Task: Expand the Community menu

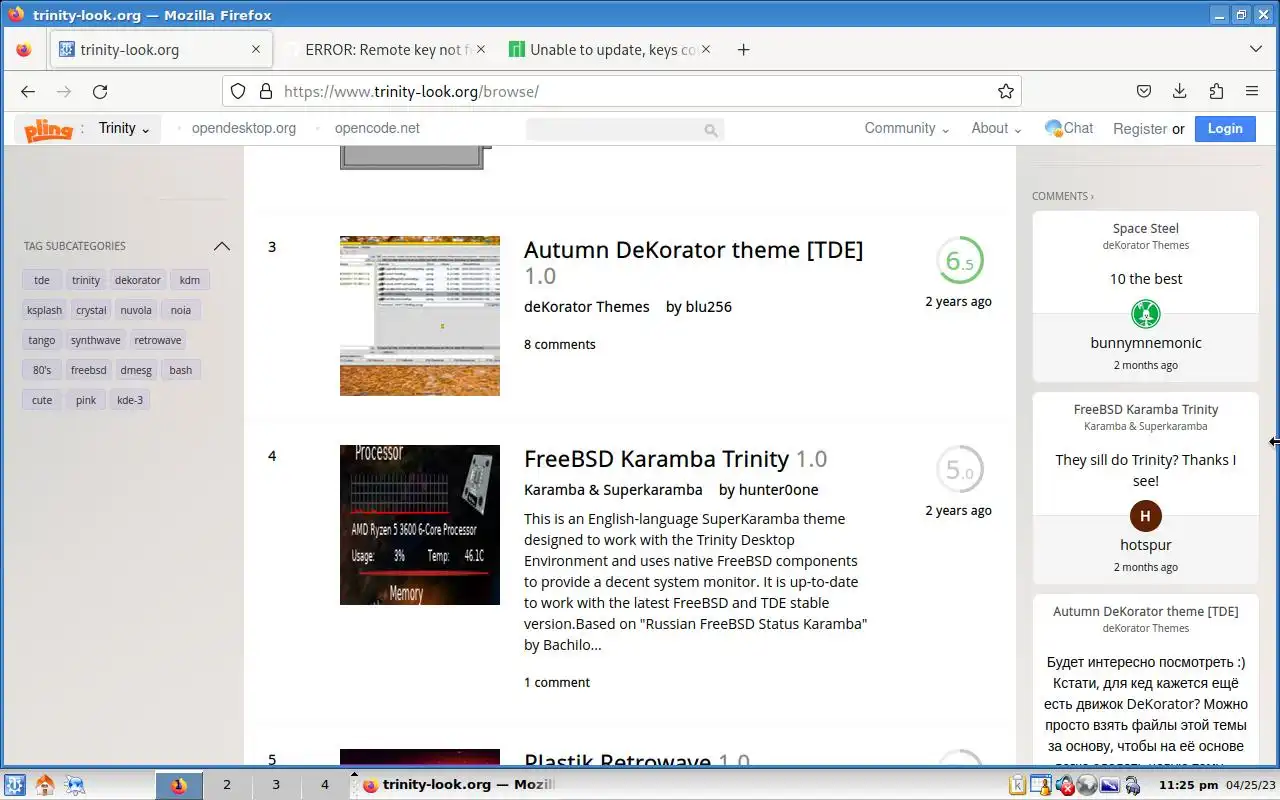Action: tap(906, 128)
